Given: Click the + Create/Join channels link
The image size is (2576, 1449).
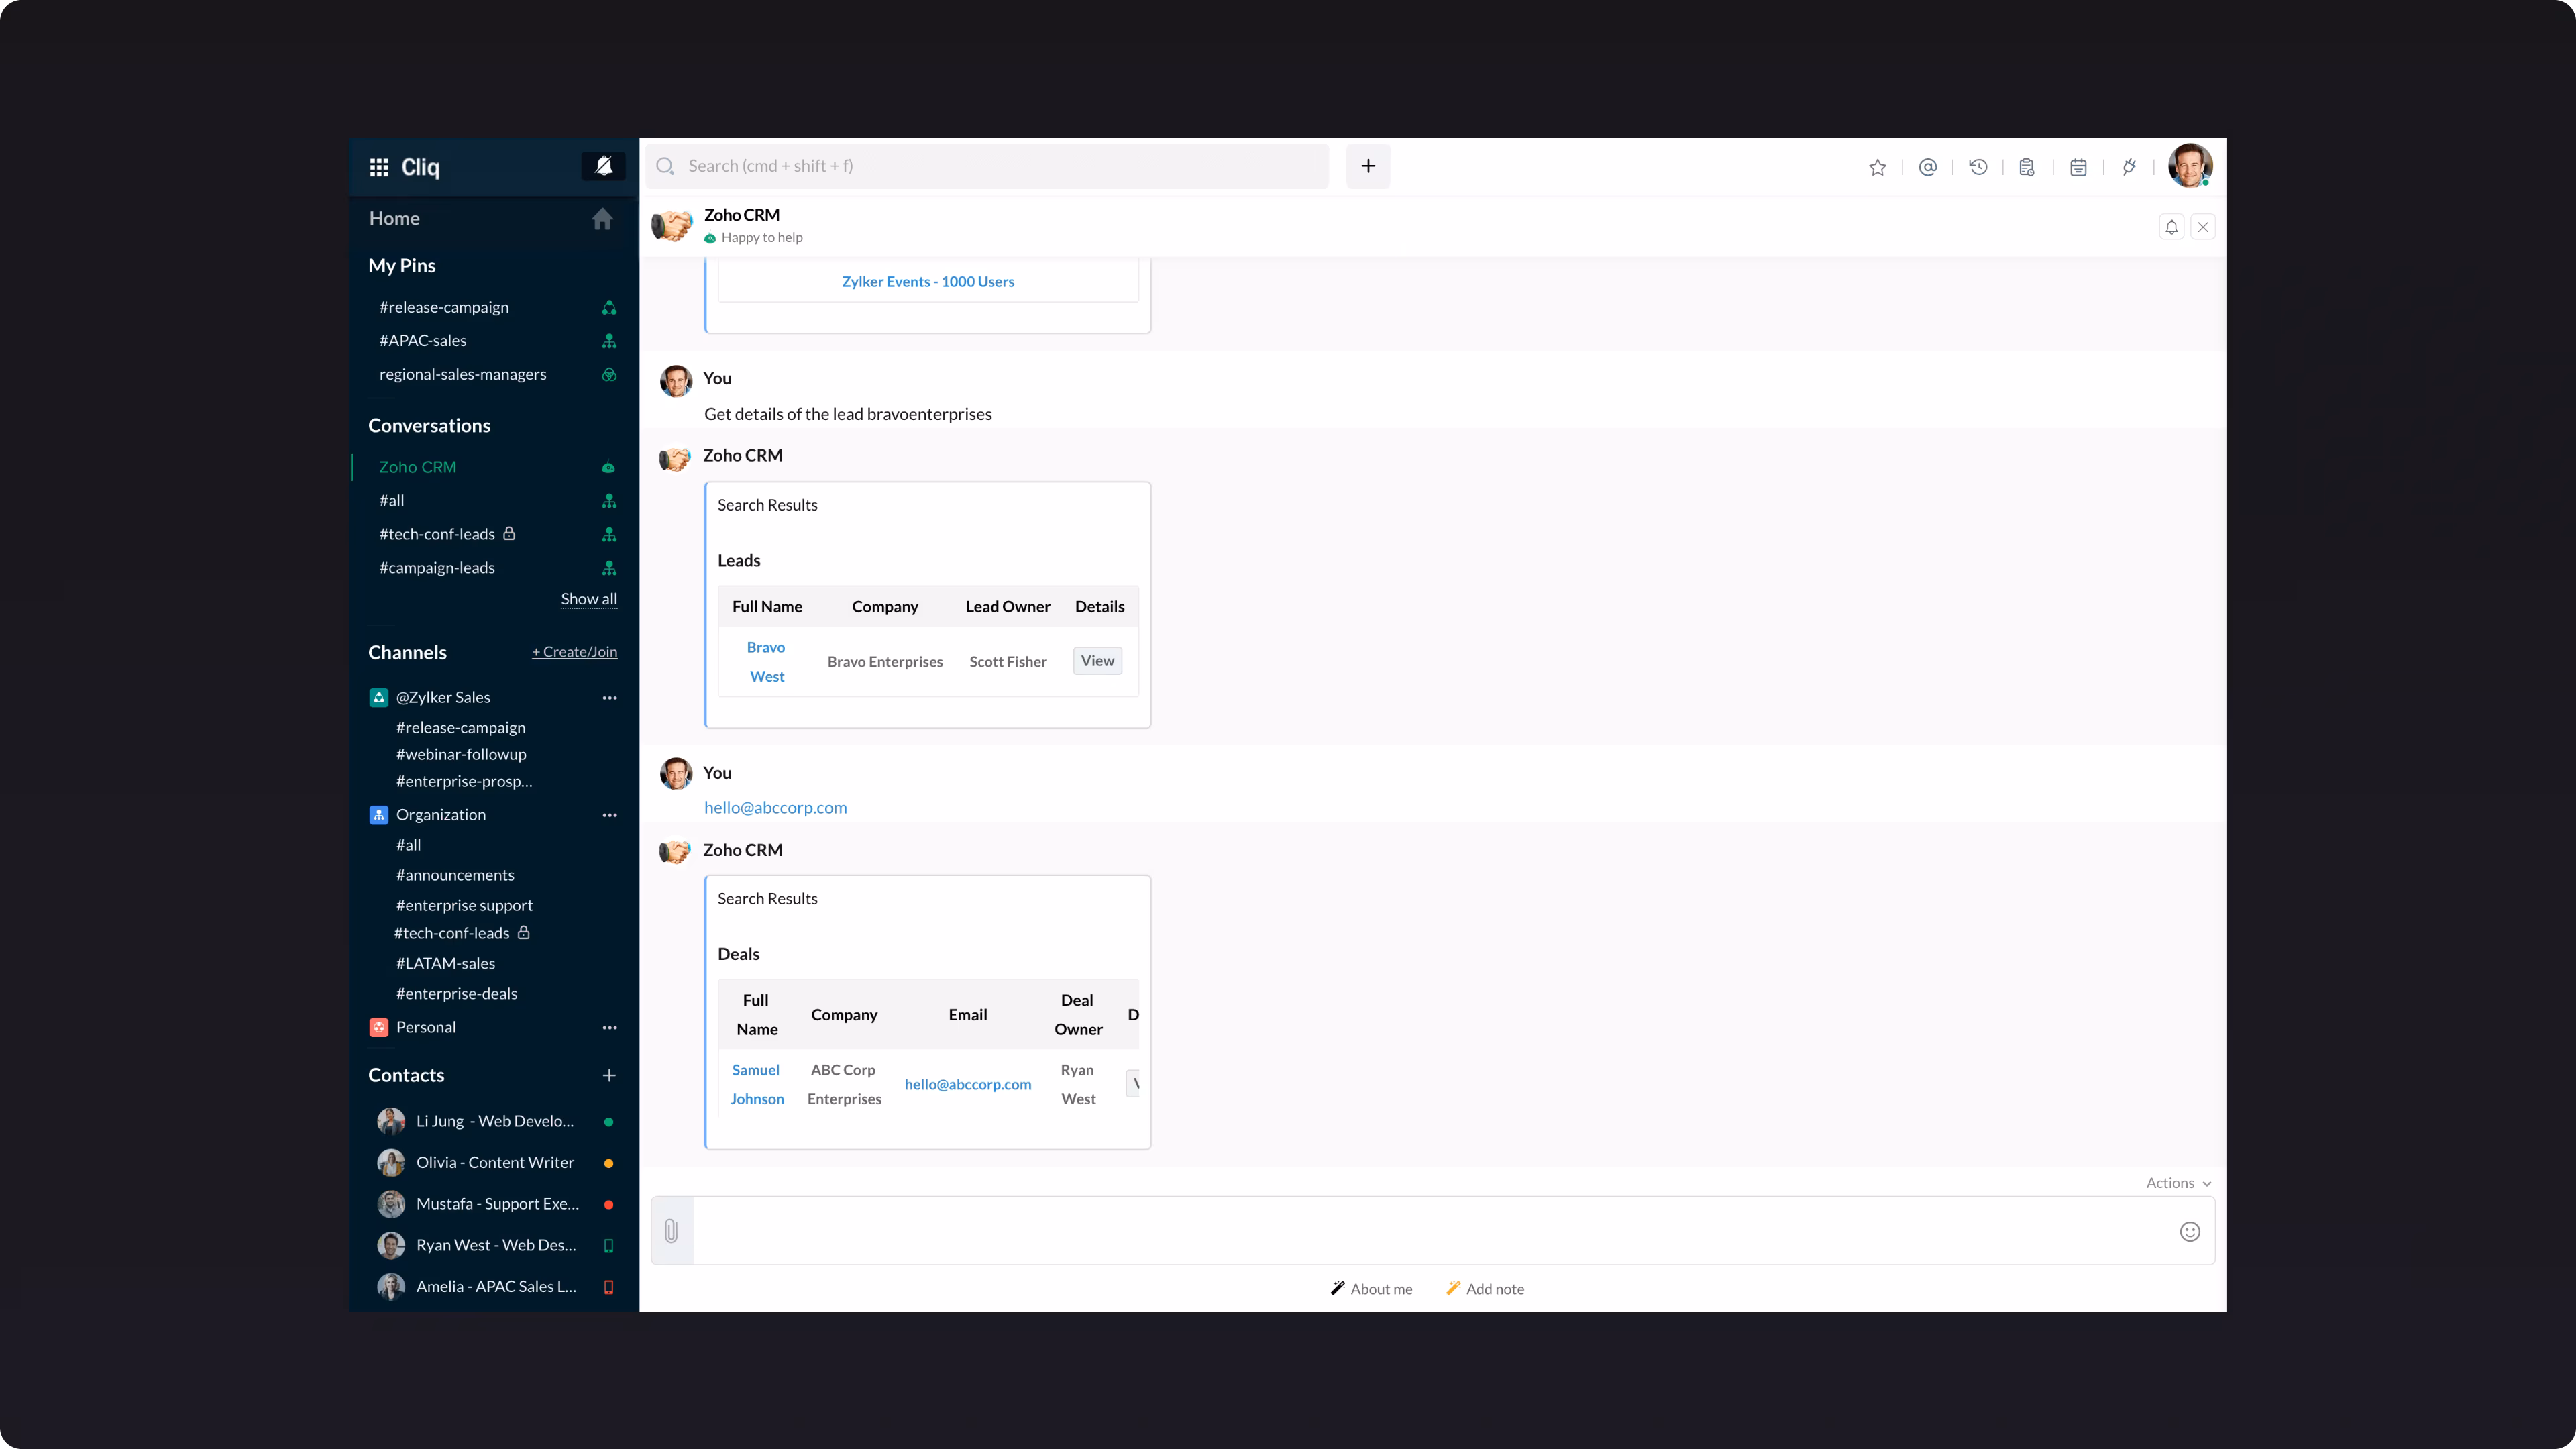Looking at the screenshot, I should (x=574, y=652).
